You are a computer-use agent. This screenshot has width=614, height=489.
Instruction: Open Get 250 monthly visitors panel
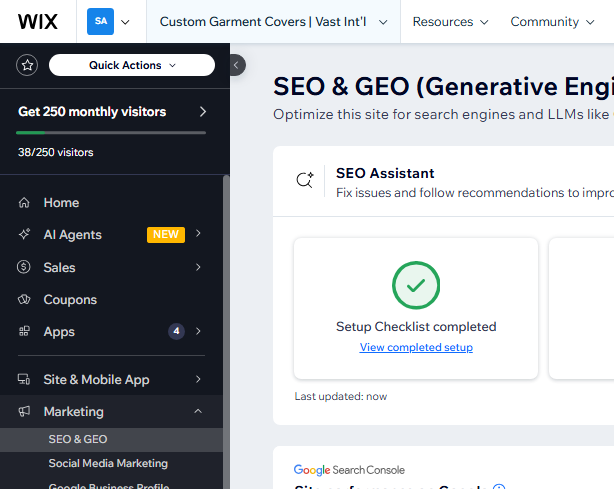[112, 112]
